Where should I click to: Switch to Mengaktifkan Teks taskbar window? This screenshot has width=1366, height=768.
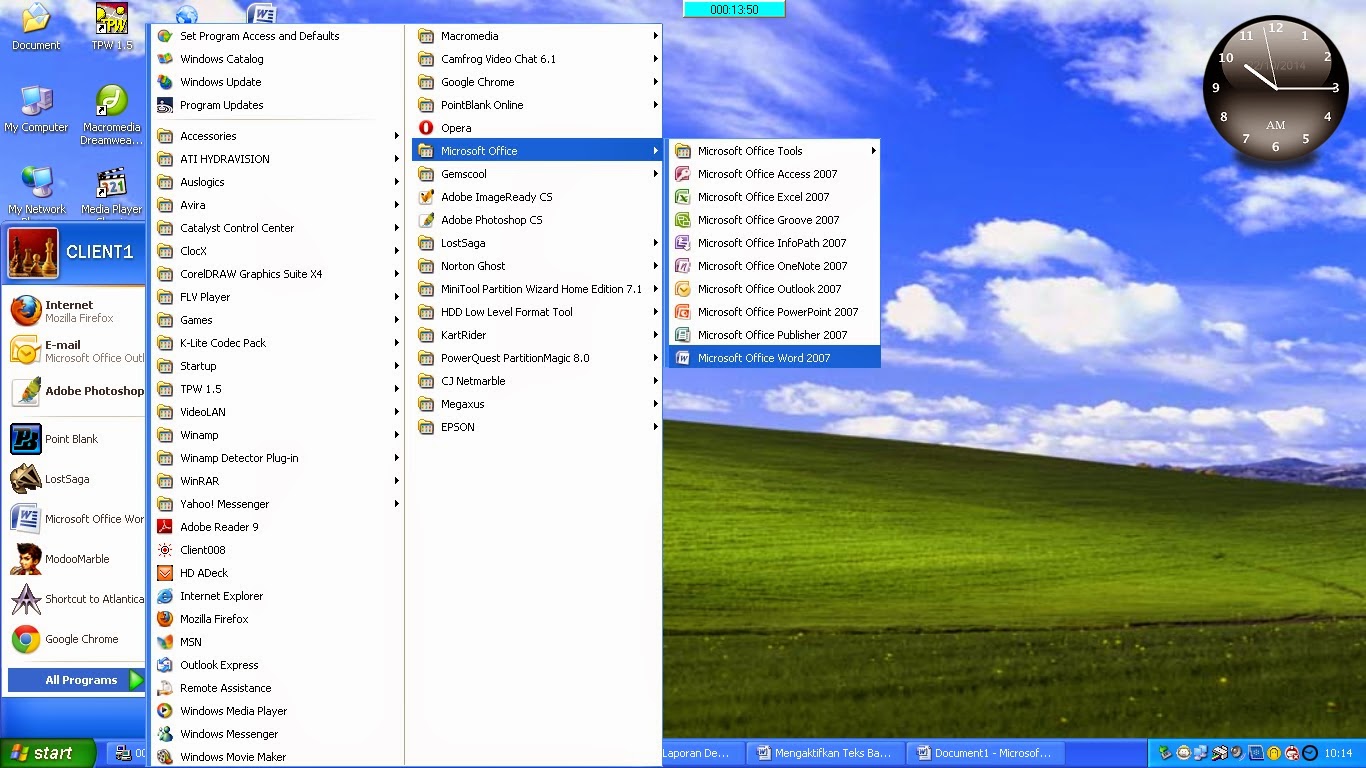(826, 753)
